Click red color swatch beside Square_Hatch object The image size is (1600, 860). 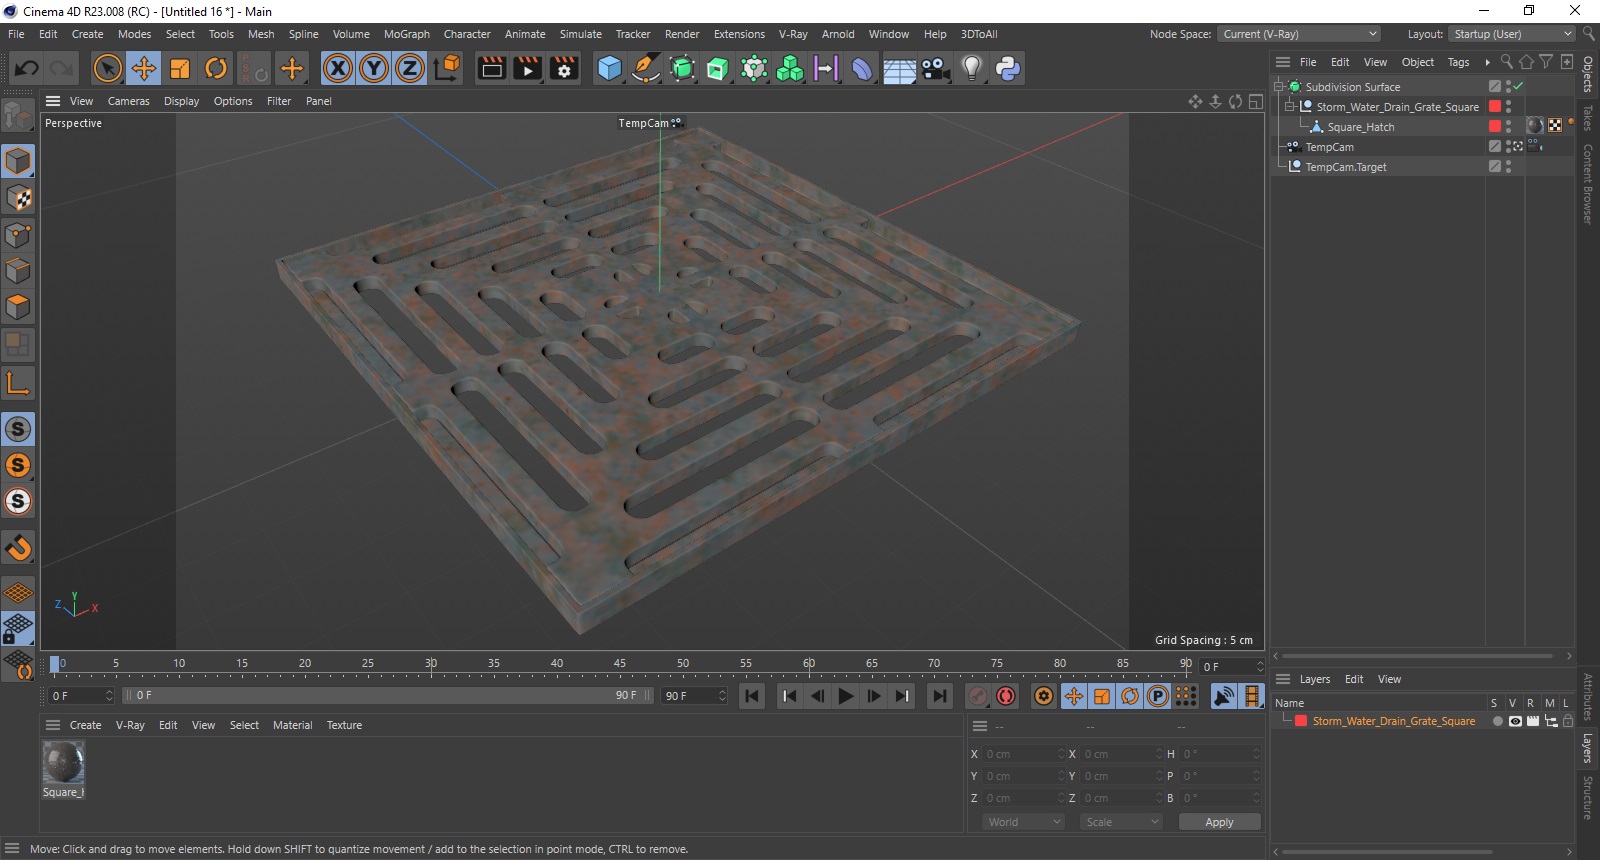(1495, 127)
